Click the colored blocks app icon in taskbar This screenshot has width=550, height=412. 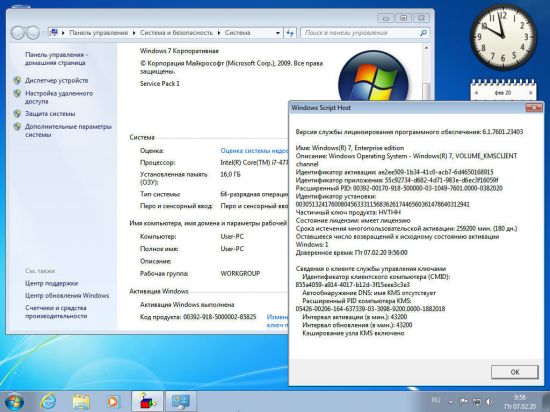148,402
